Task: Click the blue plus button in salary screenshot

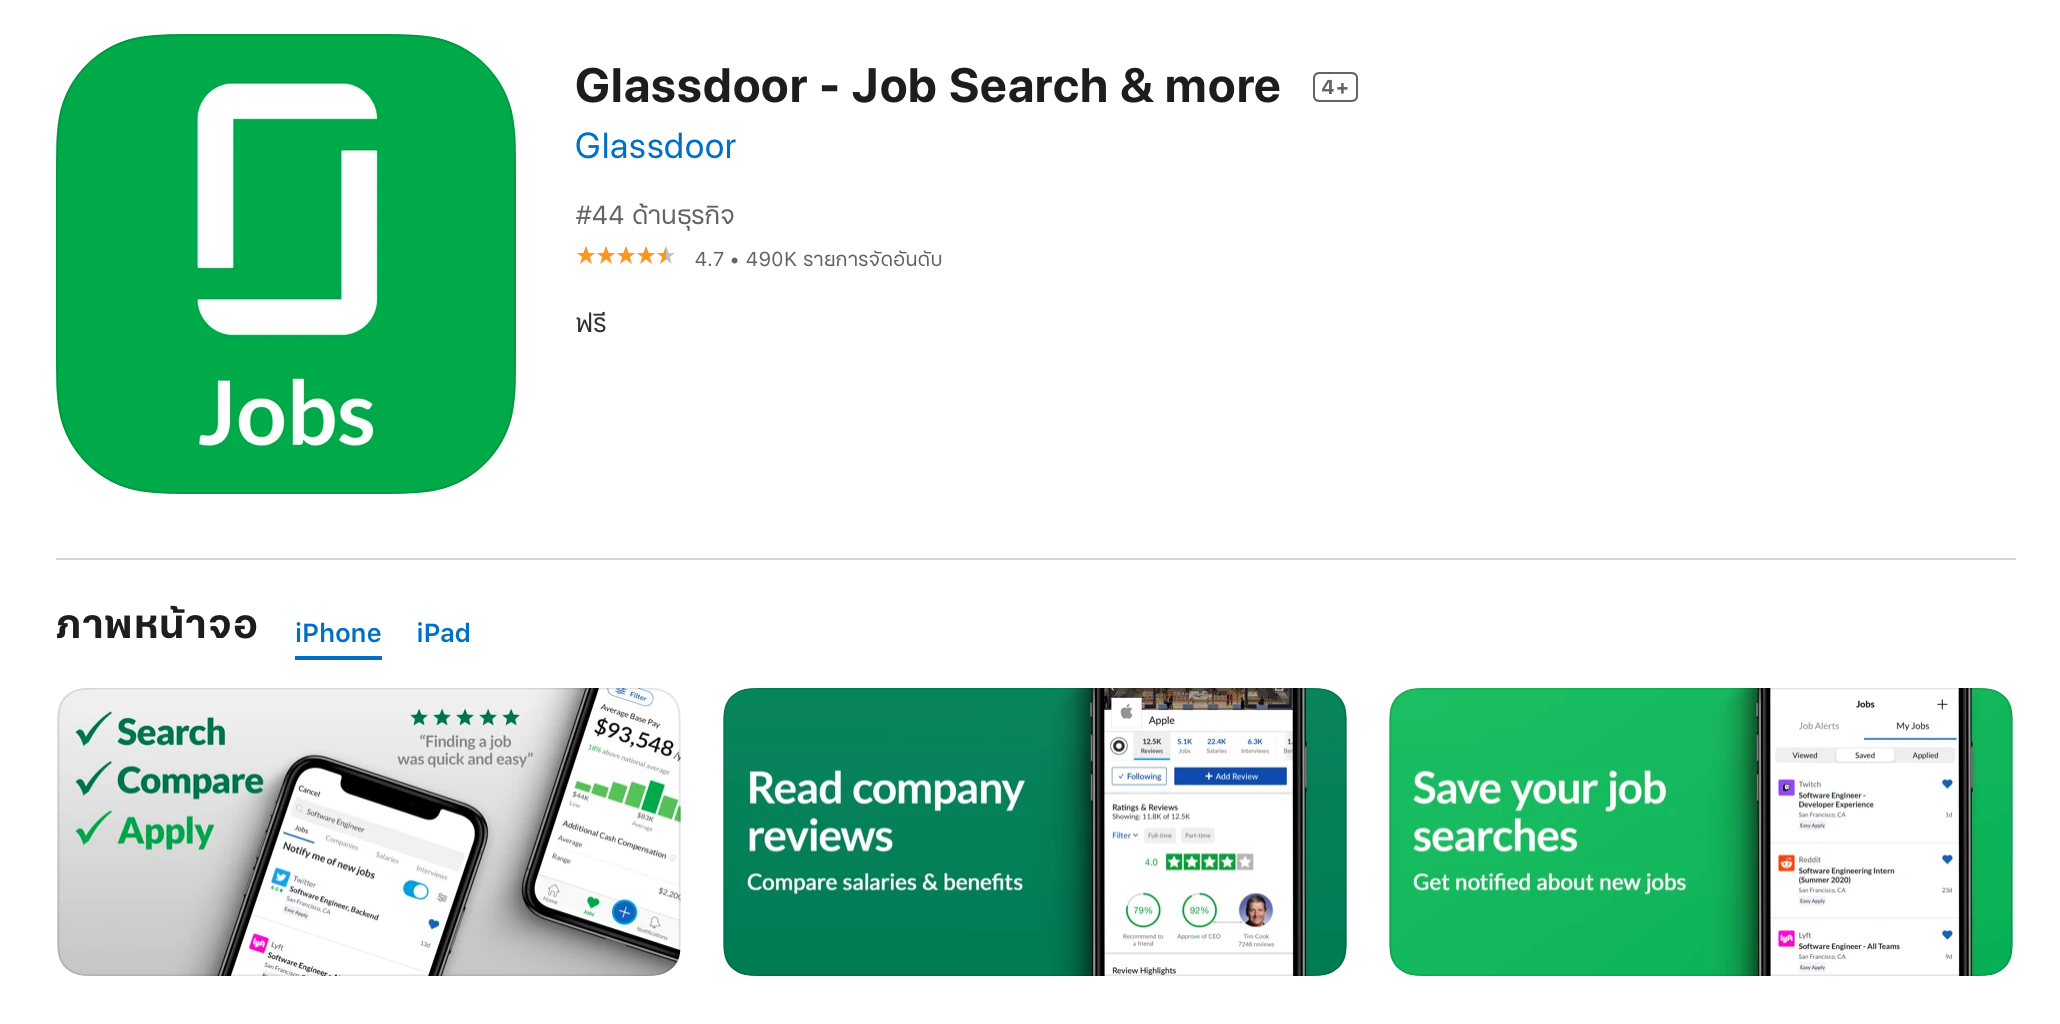Action: coord(624,912)
